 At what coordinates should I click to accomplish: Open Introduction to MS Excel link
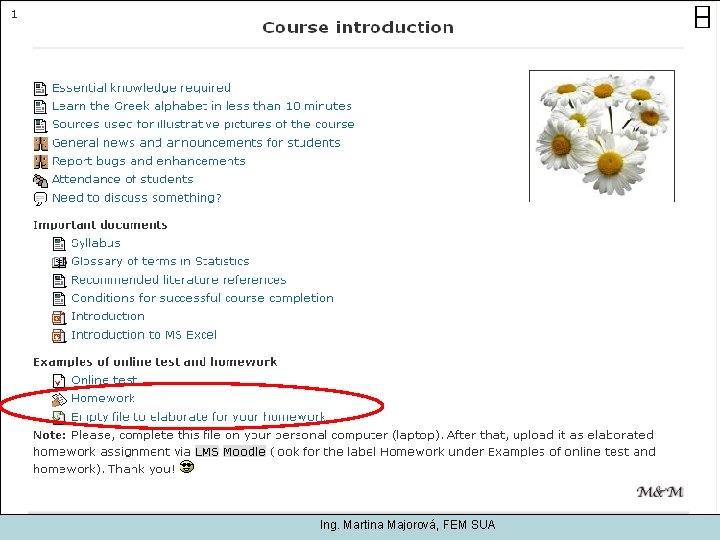click(144, 335)
